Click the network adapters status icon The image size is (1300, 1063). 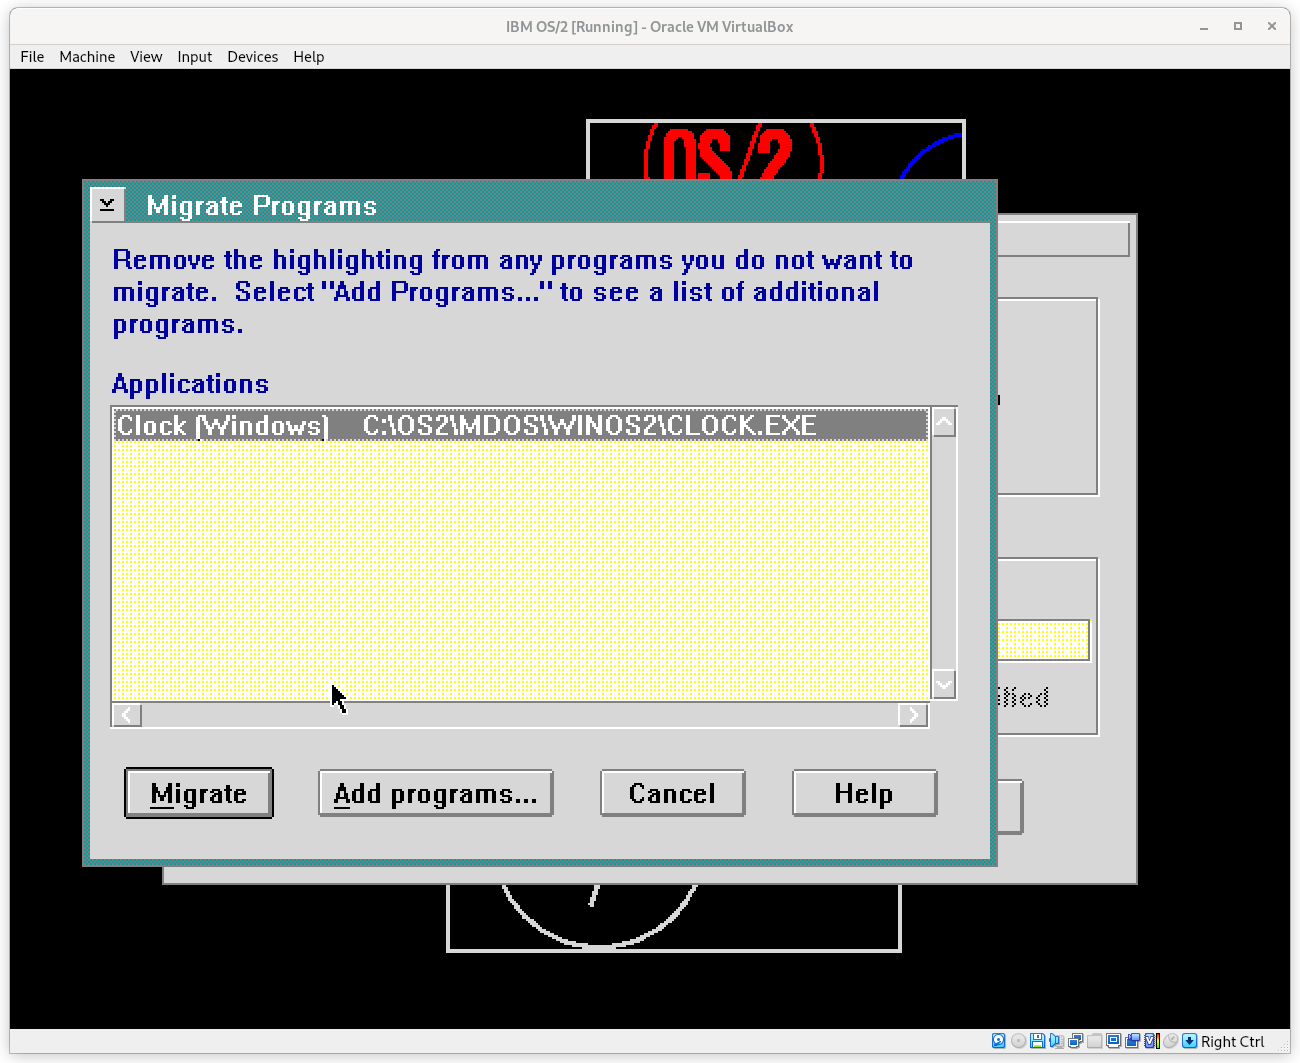pos(1075,1041)
